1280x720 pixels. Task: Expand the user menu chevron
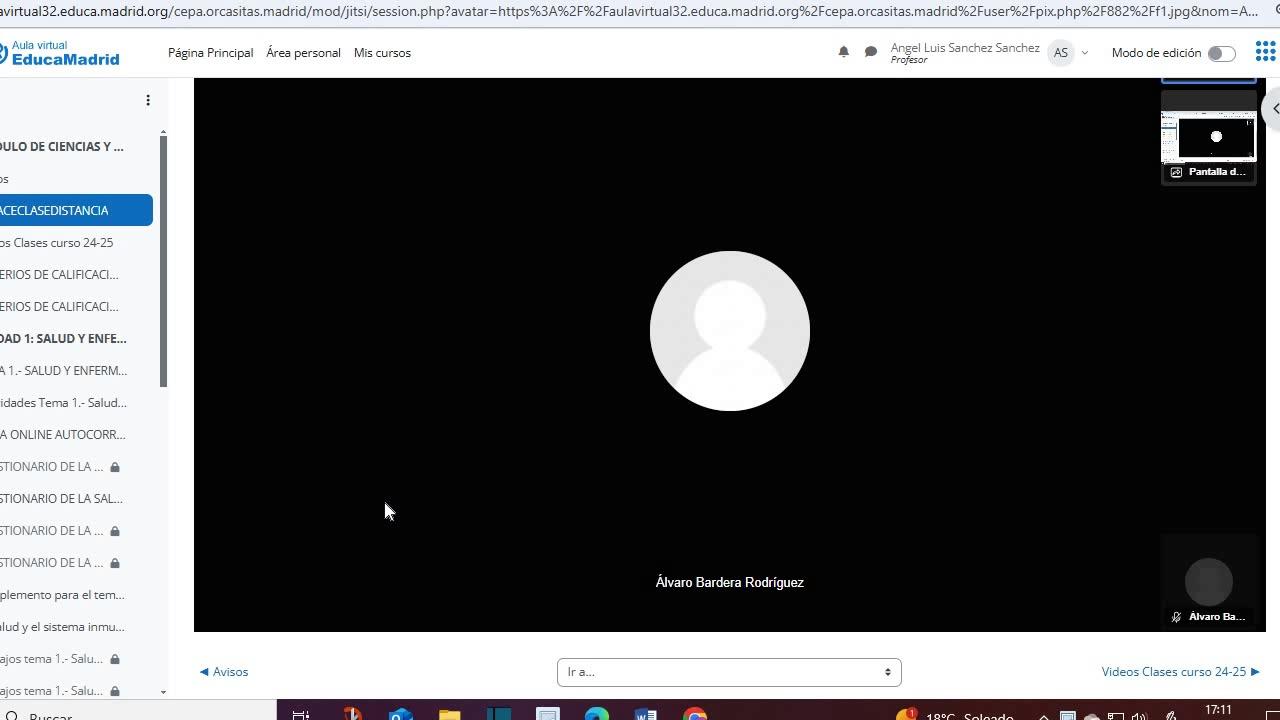pyautogui.click(x=1085, y=53)
